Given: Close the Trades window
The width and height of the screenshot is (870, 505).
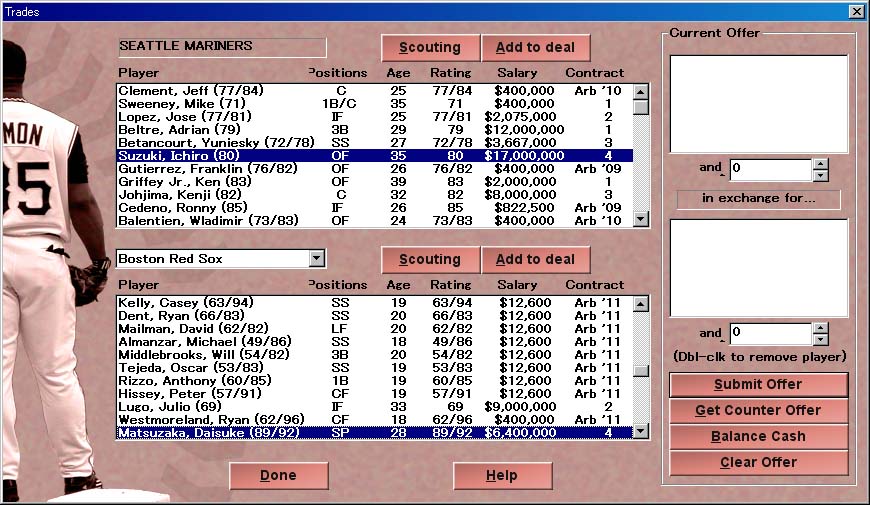Looking at the screenshot, I should click(x=857, y=12).
